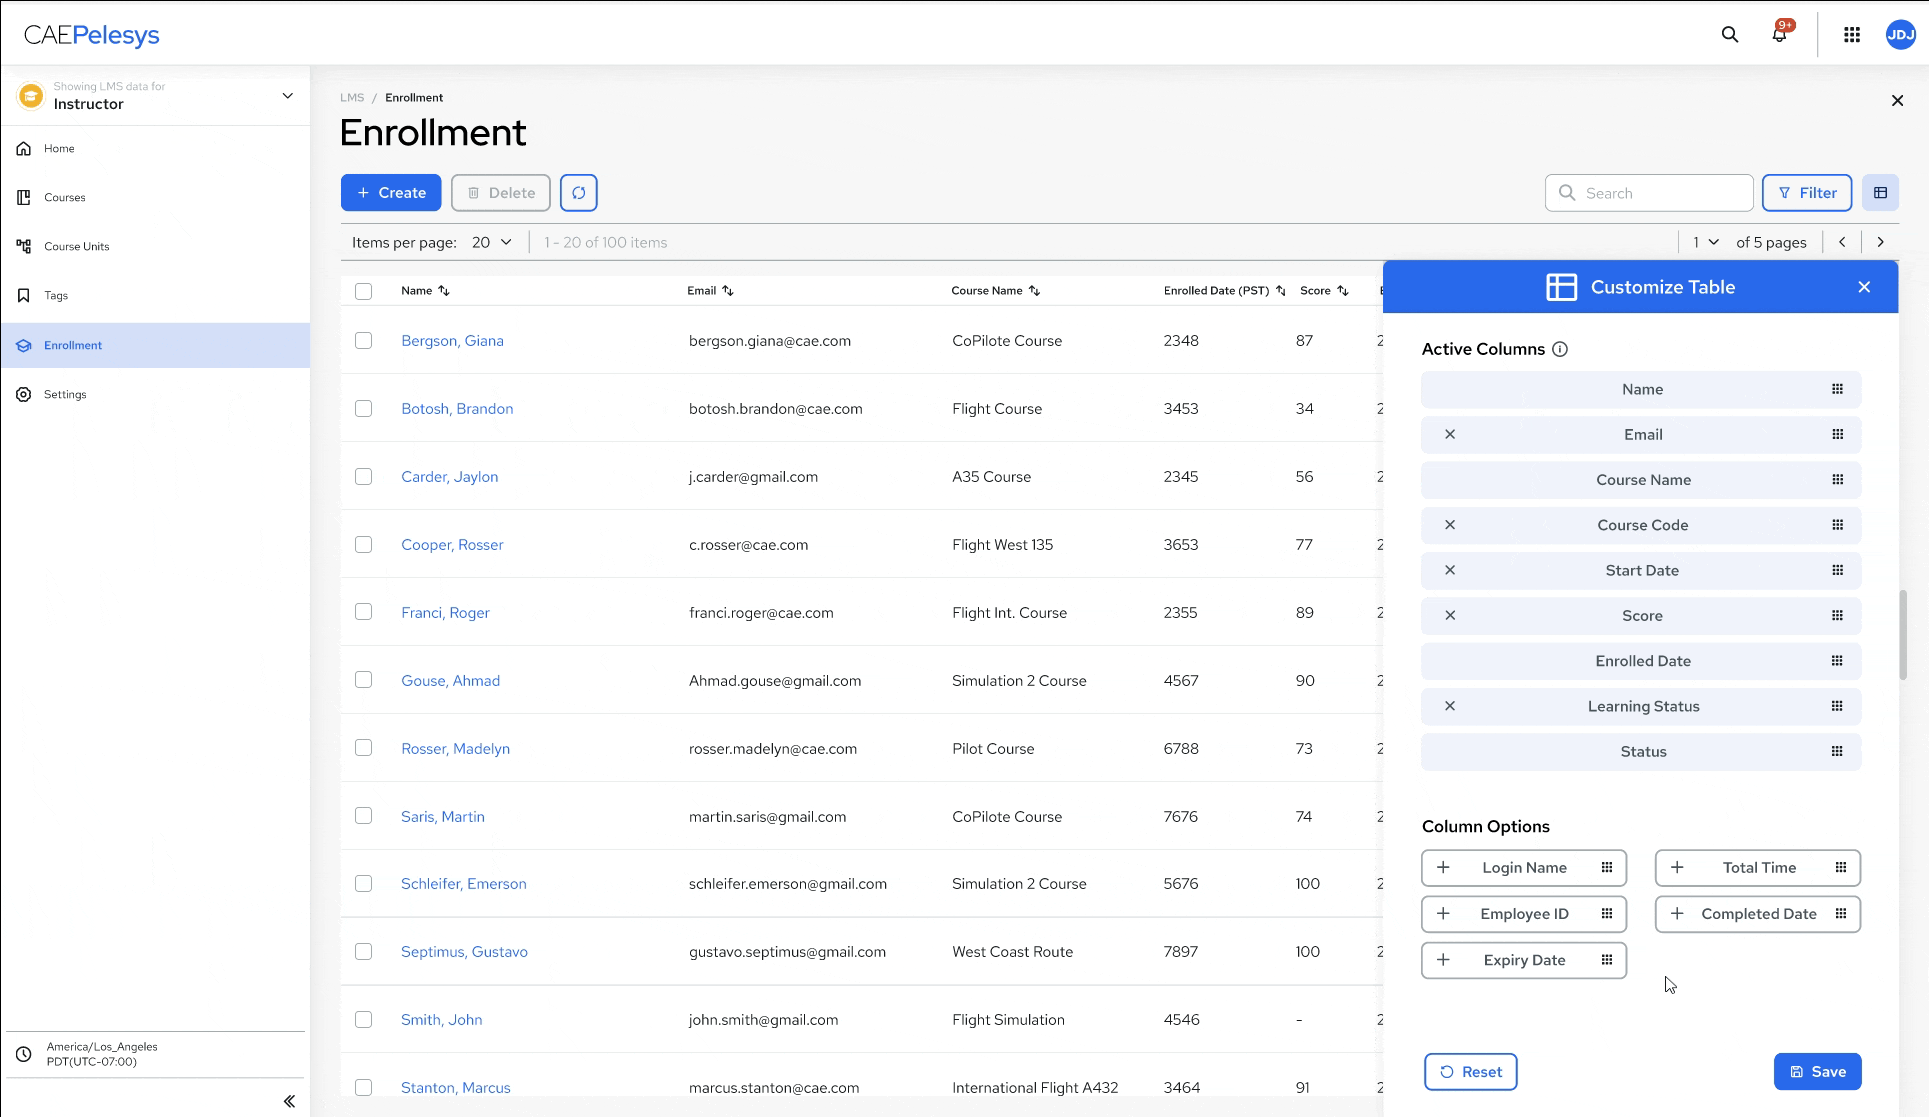Click drag handle on Course Code row
This screenshot has height=1117, width=1929.
[1837, 525]
